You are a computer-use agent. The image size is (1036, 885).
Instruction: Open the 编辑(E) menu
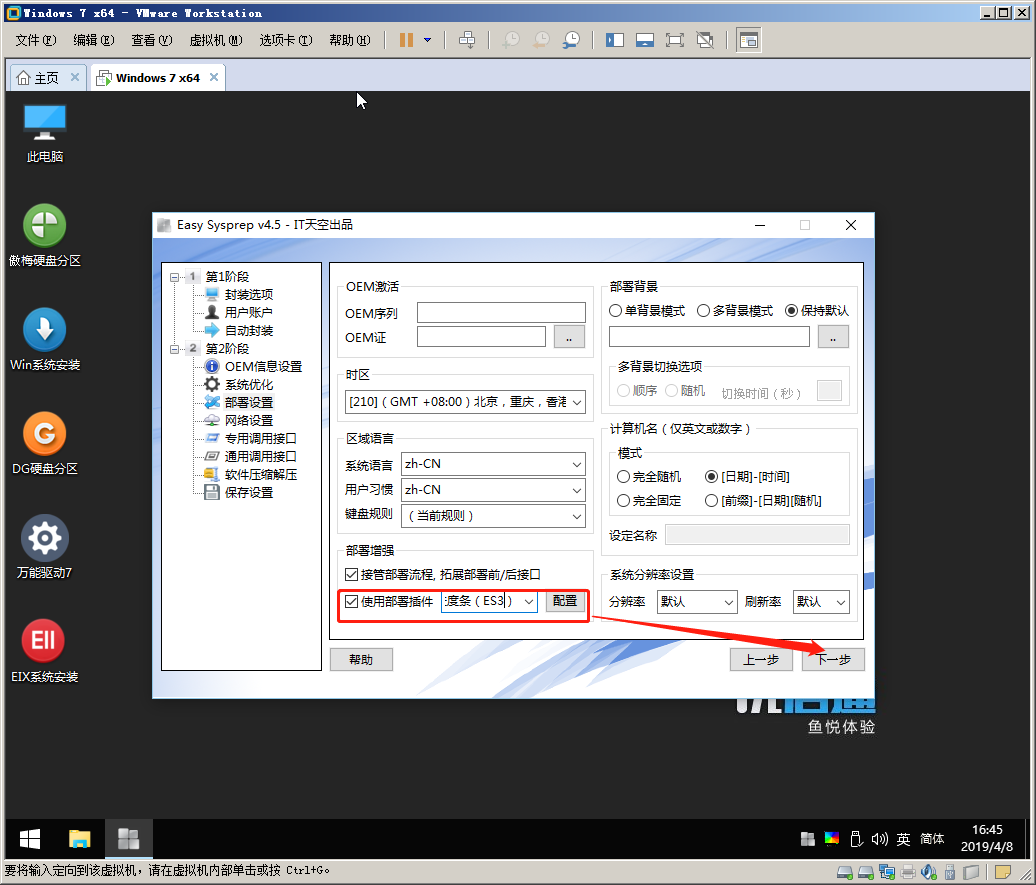tap(94, 40)
